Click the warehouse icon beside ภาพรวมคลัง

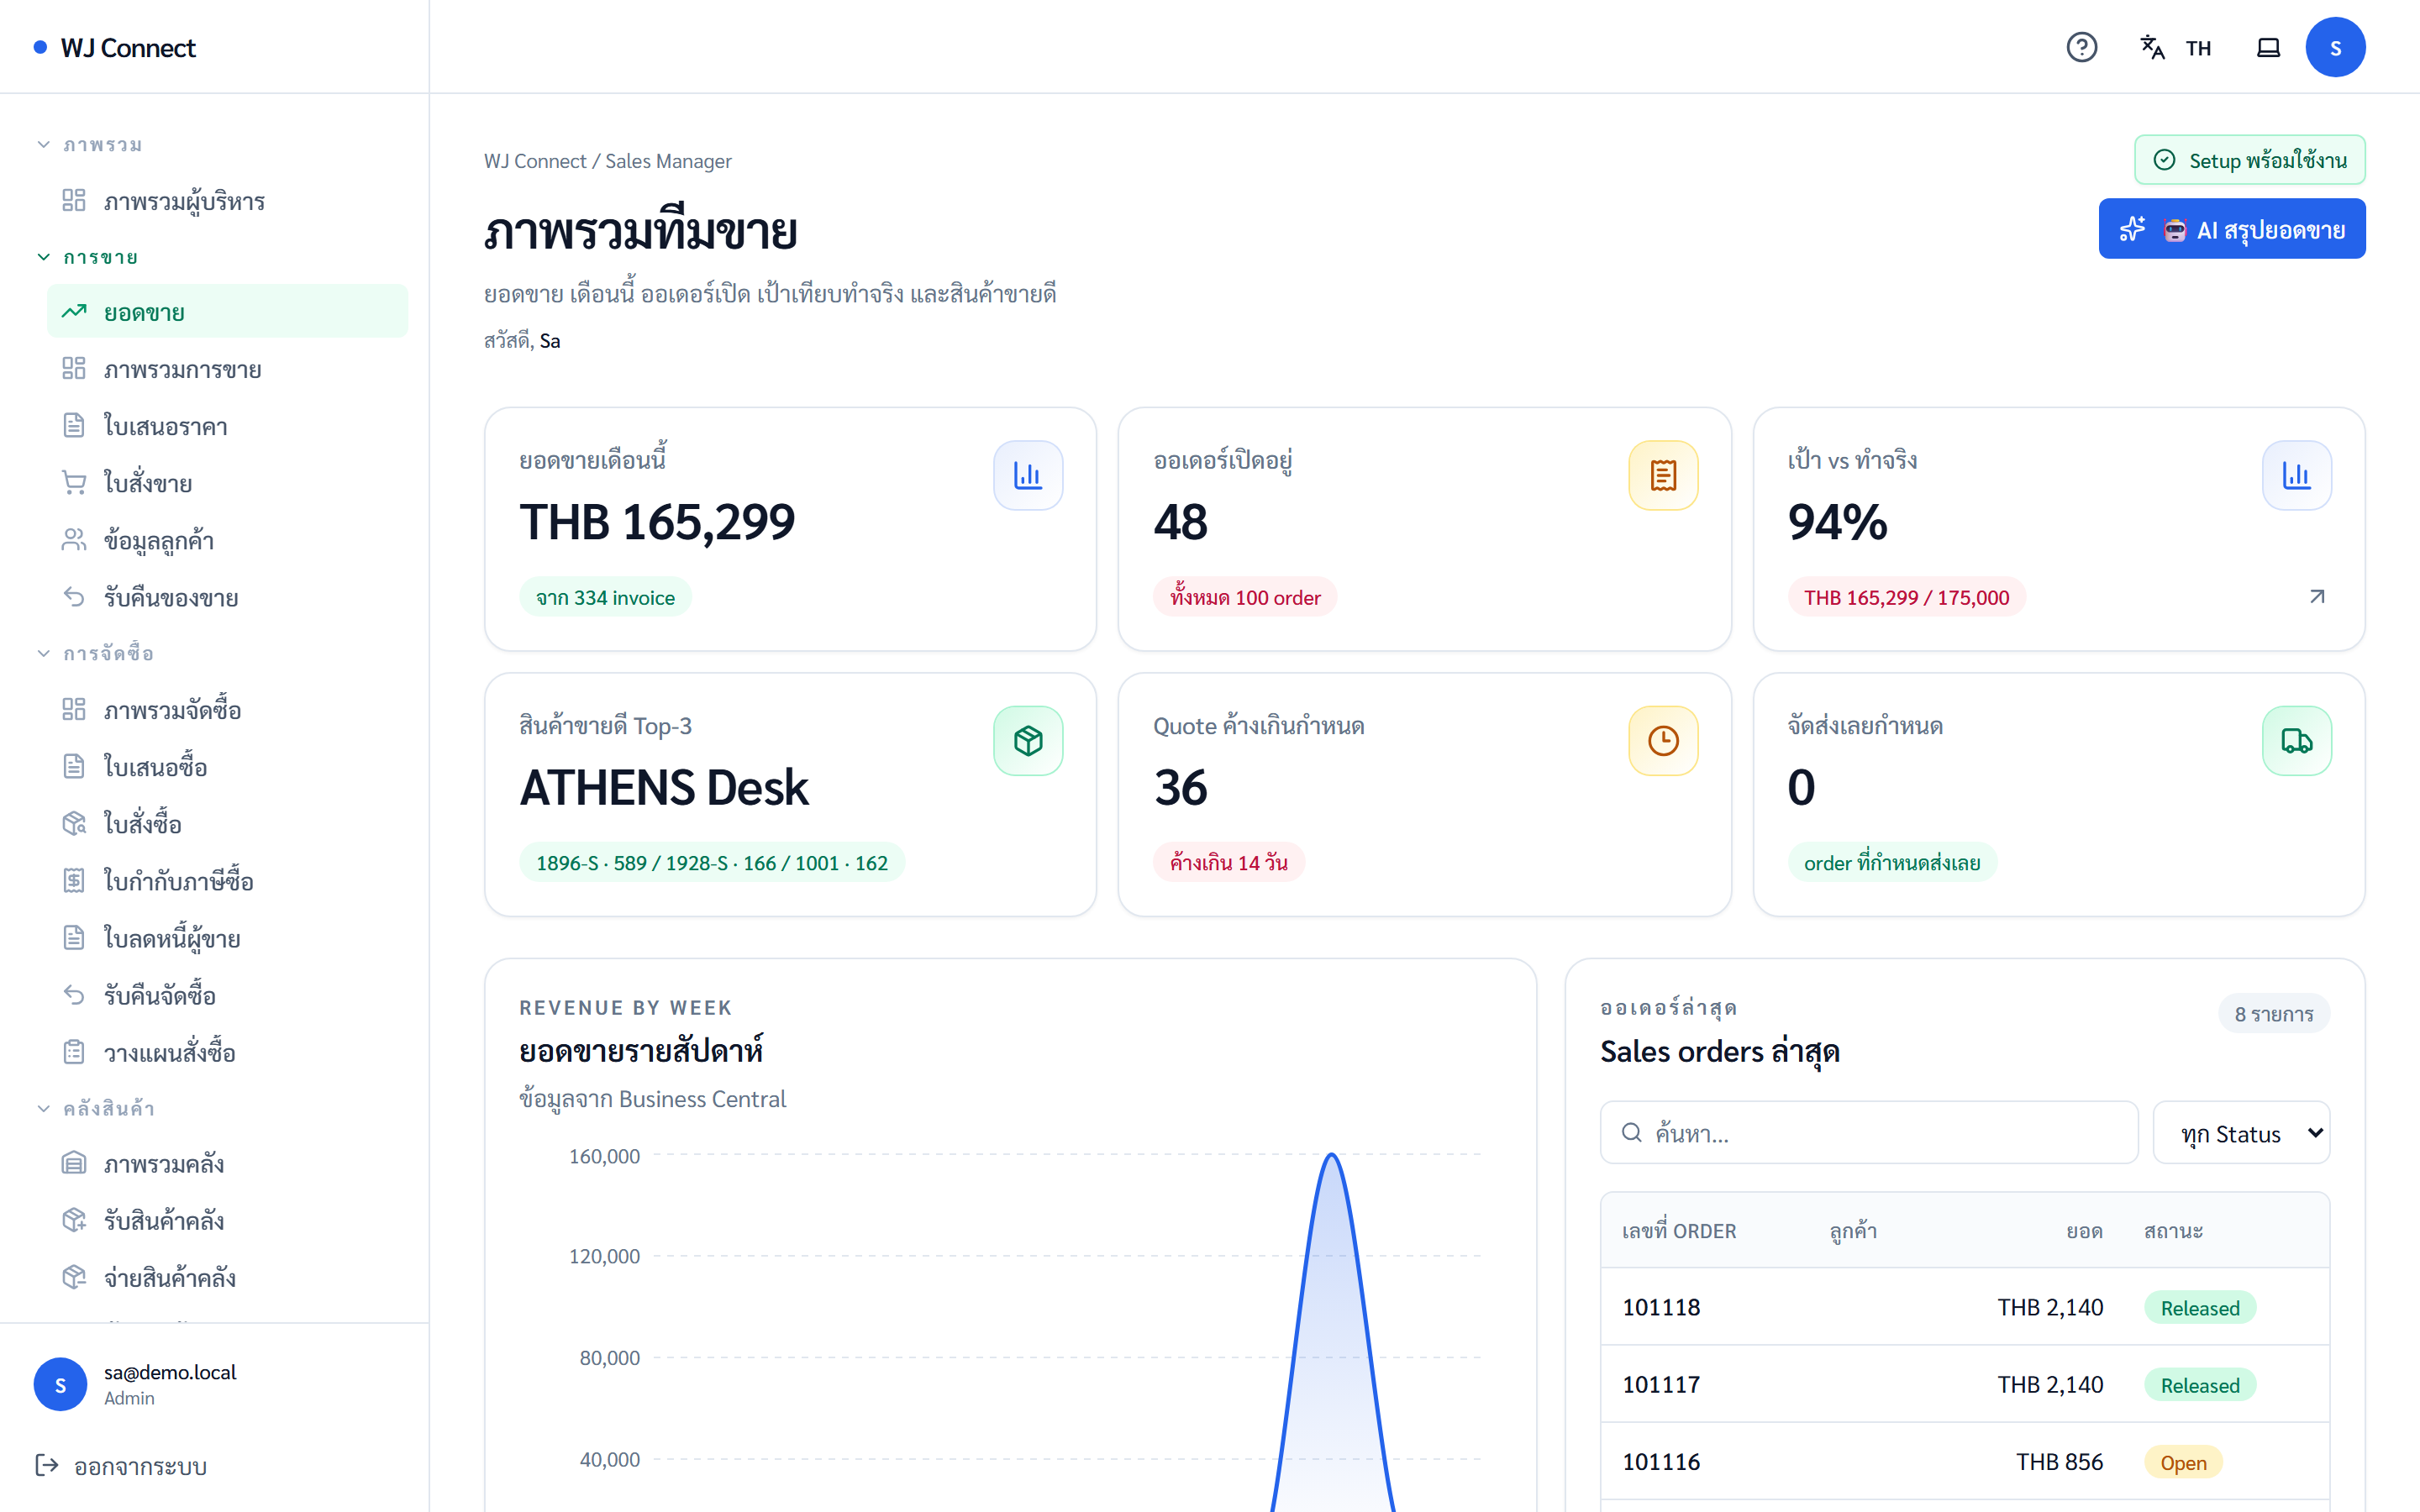(x=74, y=1163)
